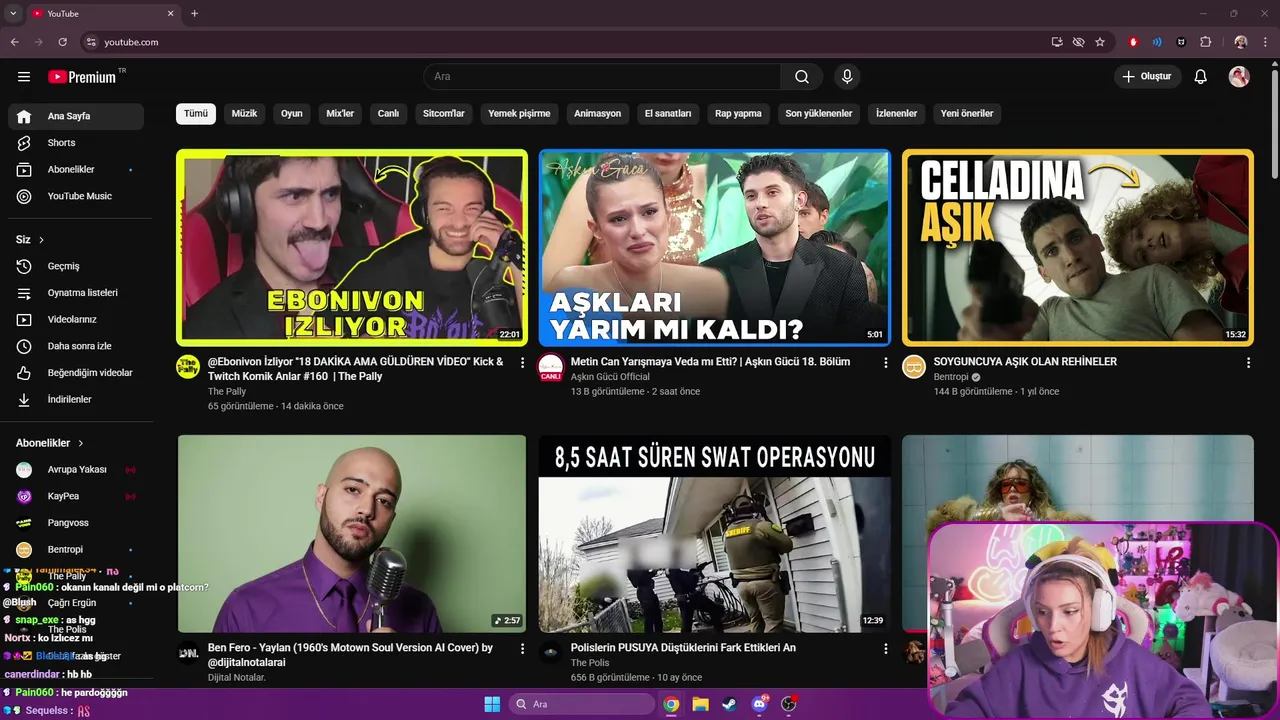Open Pangvoss subscription channel
1280x720 pixels.
point(76,523)
